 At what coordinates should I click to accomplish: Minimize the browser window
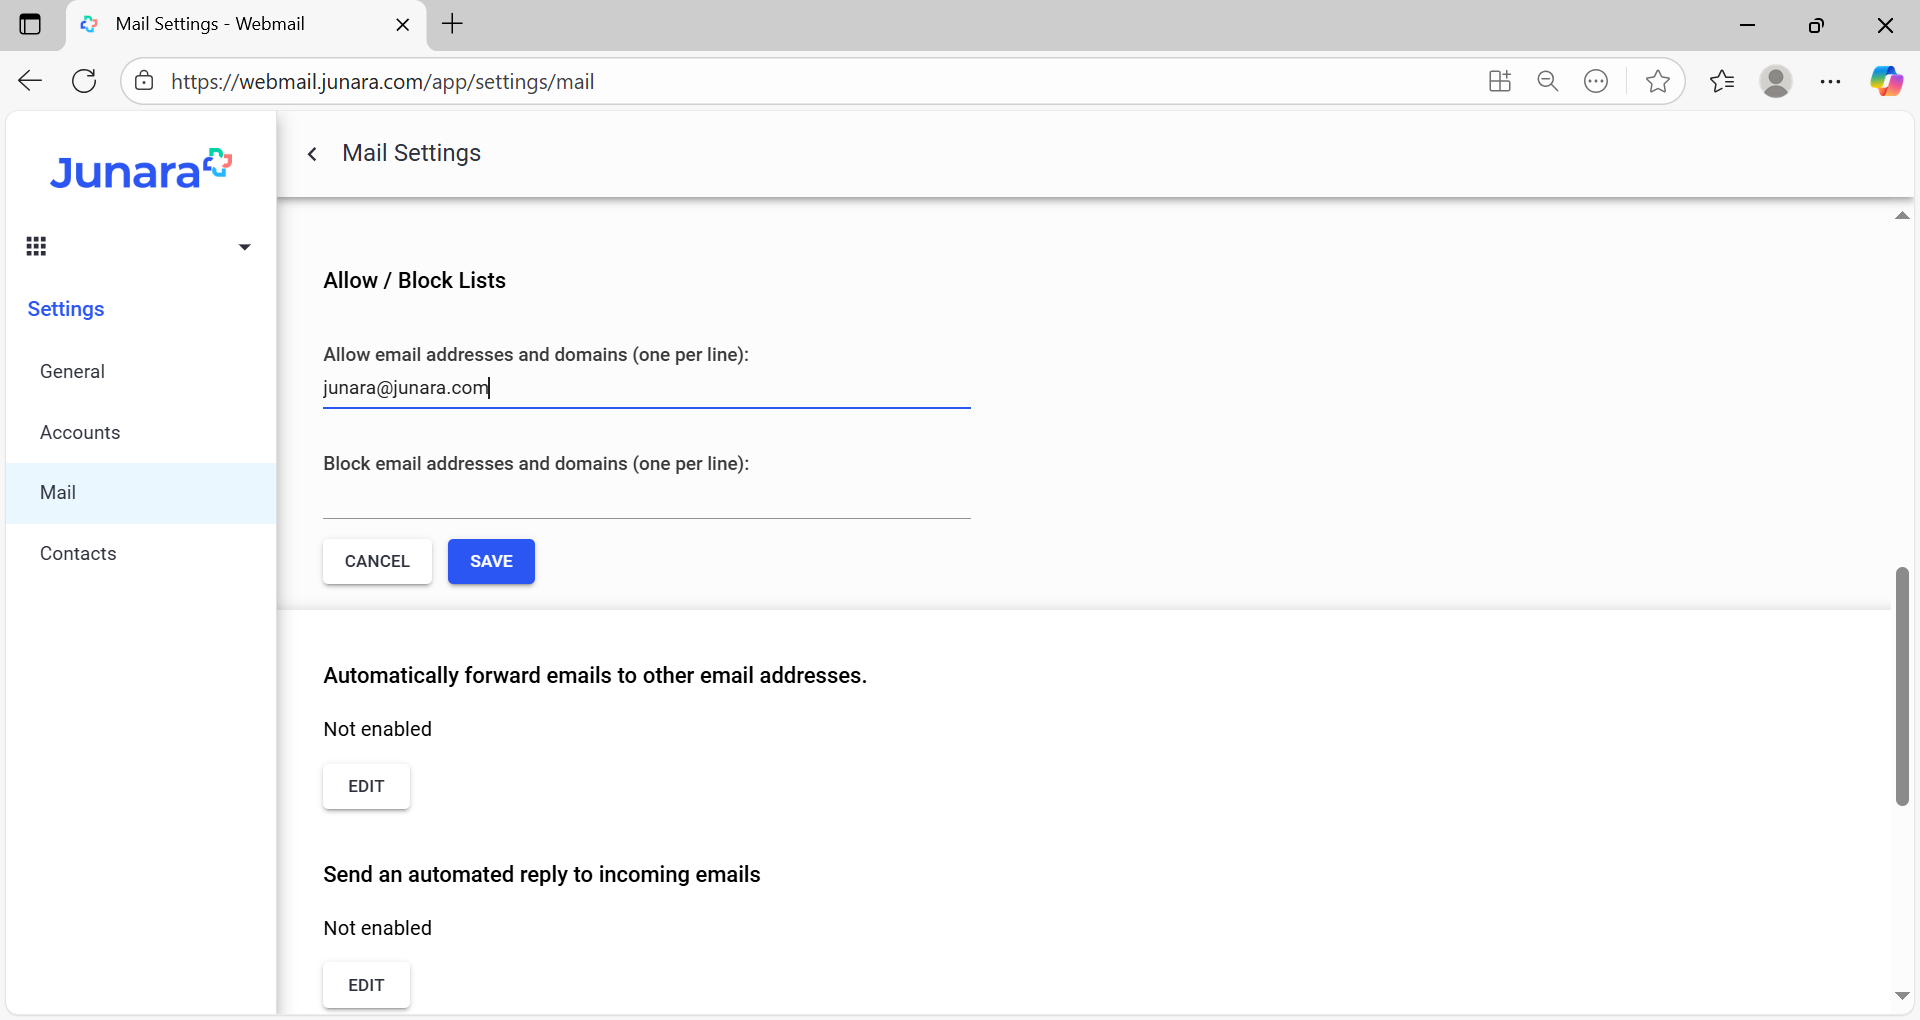[1748, 25]
